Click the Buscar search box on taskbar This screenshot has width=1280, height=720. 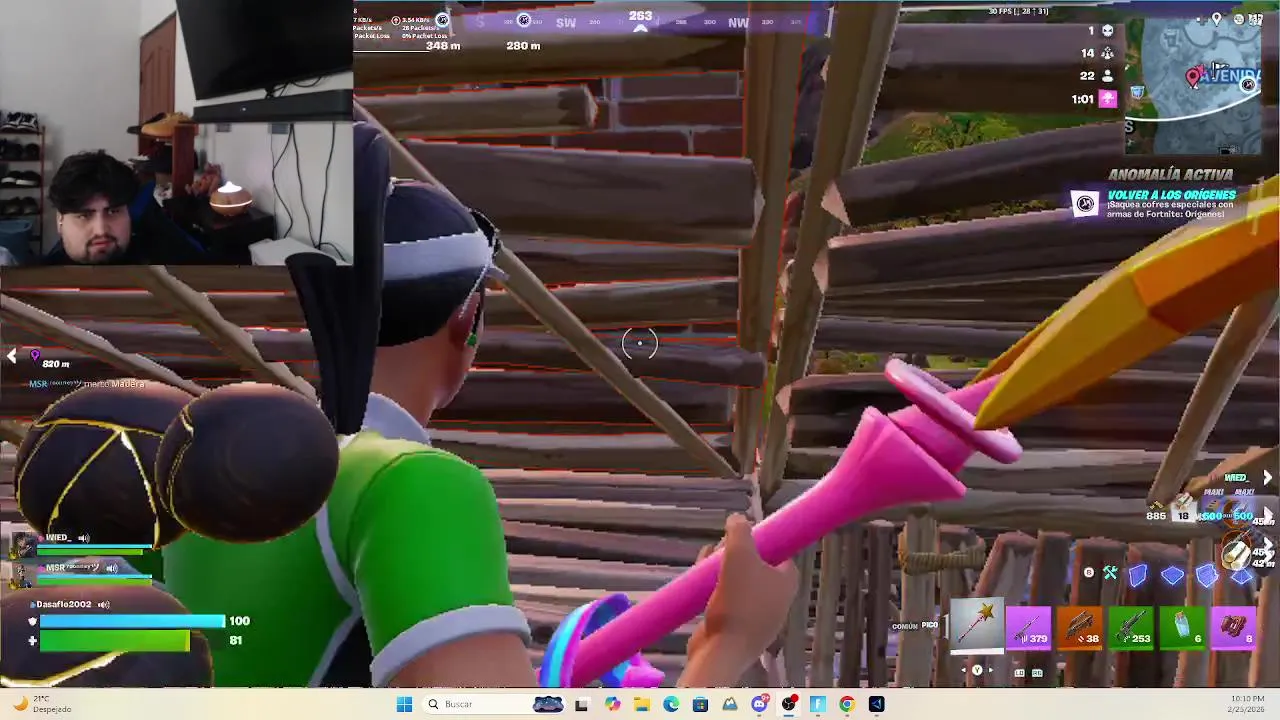click(x=494, y=704)
